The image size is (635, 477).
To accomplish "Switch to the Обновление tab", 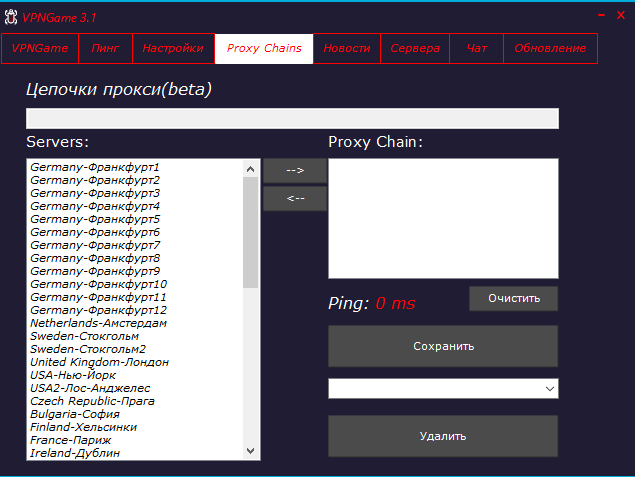I will click(x=550, y=48).
